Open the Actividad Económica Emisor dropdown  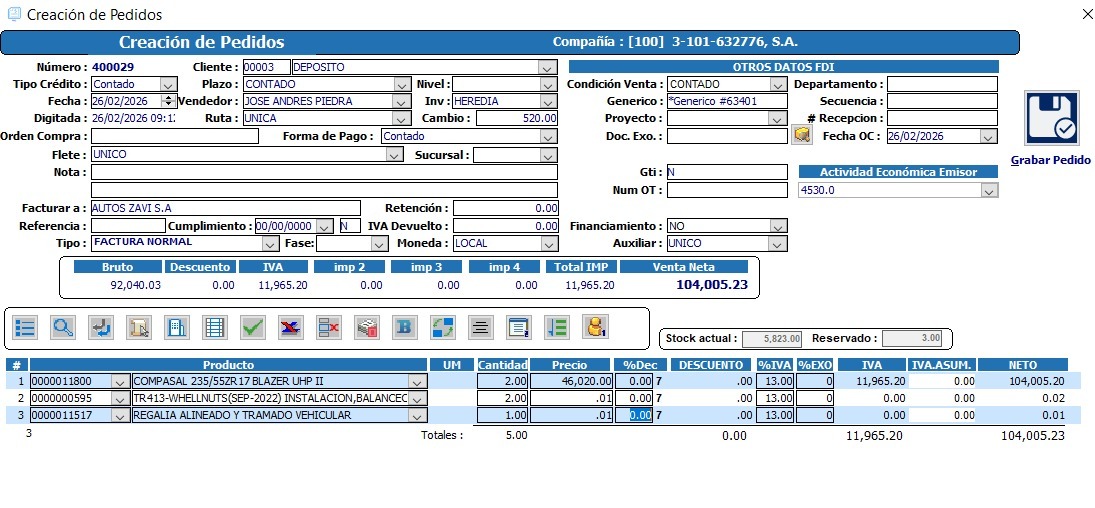[989, 190]
